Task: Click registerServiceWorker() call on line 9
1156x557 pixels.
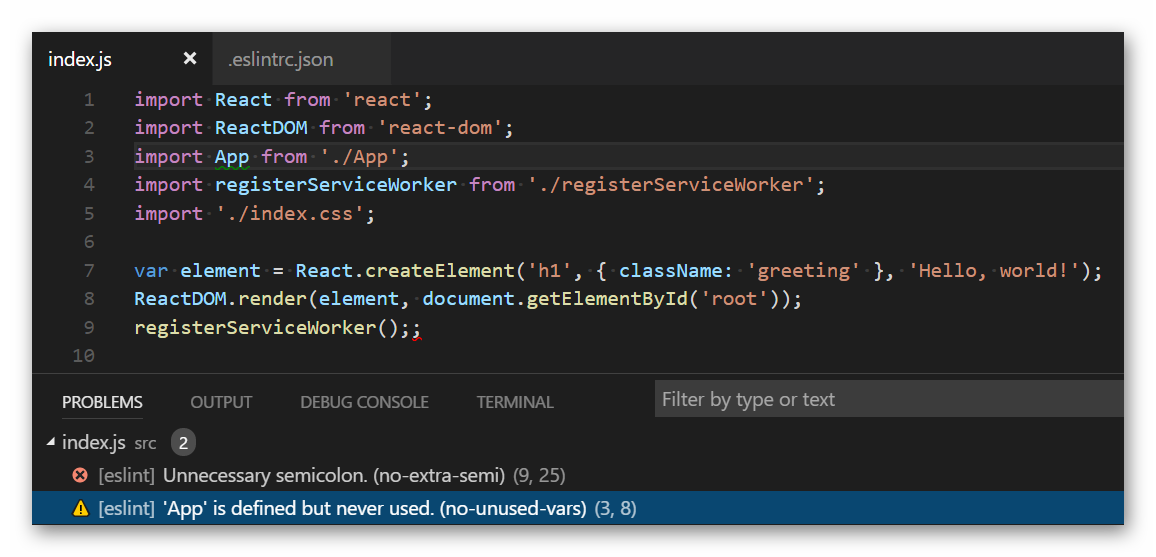Action: point(266,329)
